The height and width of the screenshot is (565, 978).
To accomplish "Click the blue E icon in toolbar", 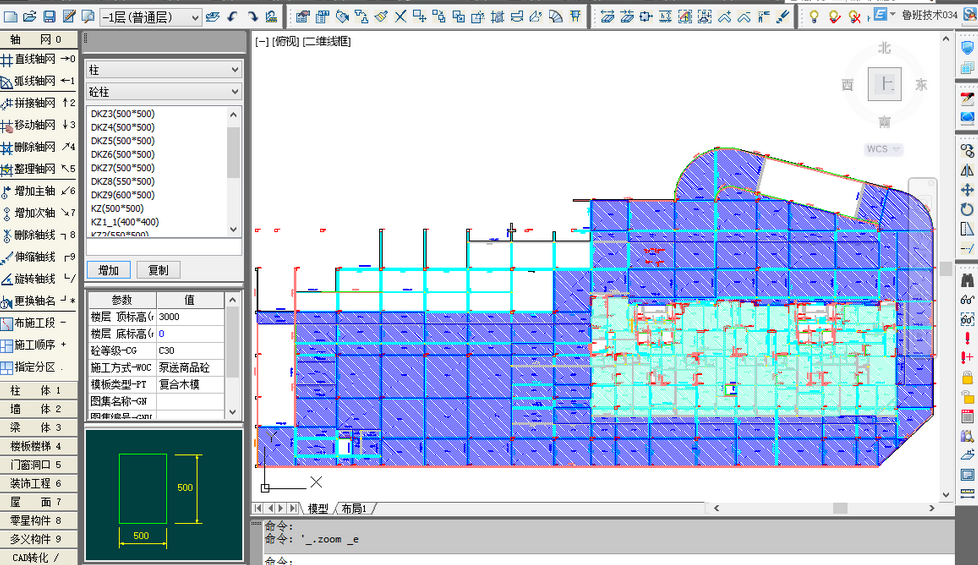I will click(879, 15).
